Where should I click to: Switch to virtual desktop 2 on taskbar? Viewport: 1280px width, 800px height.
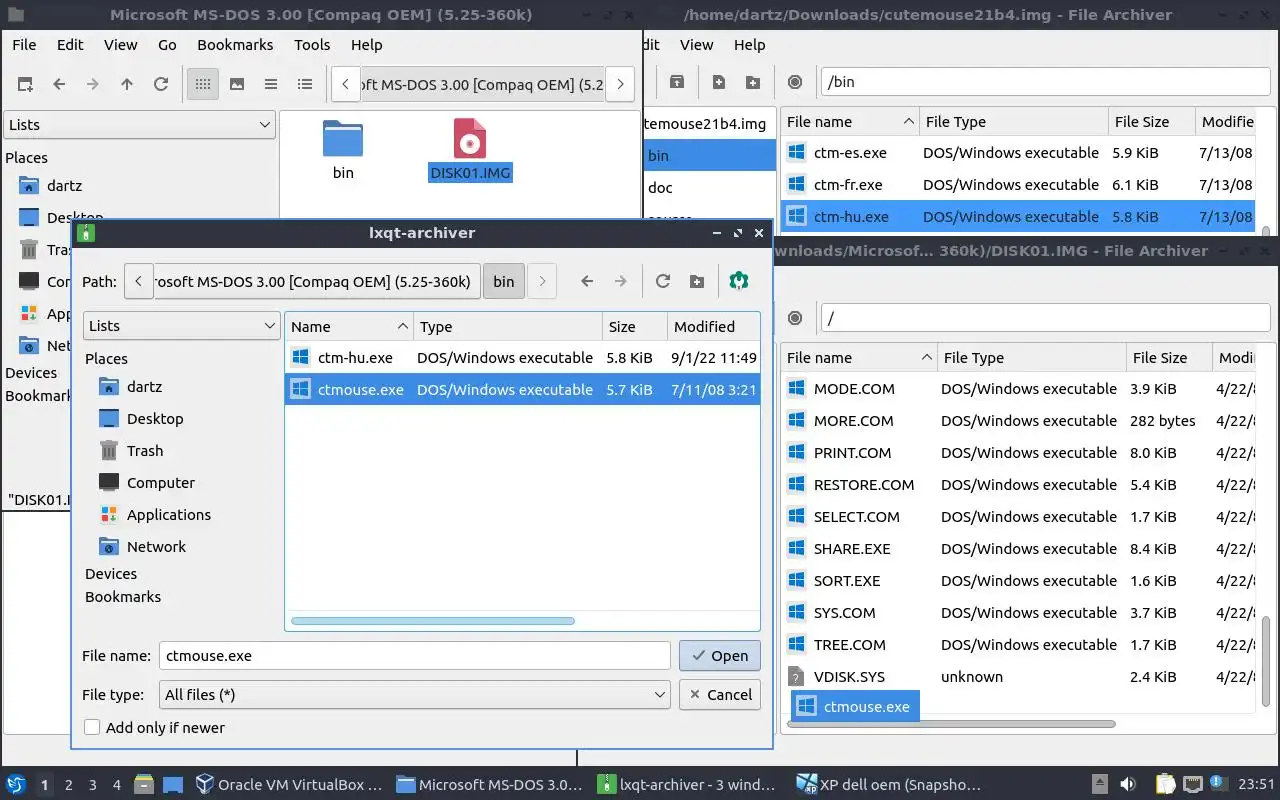(69, 785)
